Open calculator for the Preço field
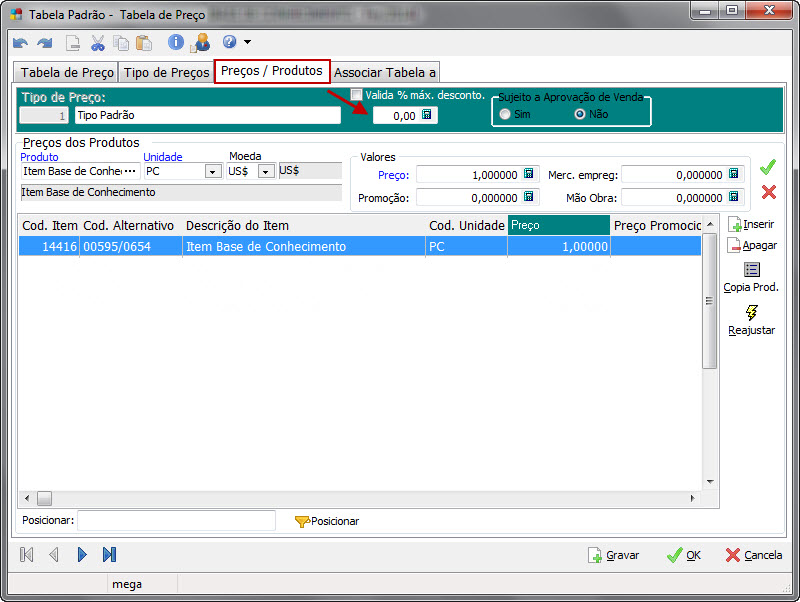 coord(529,174)
